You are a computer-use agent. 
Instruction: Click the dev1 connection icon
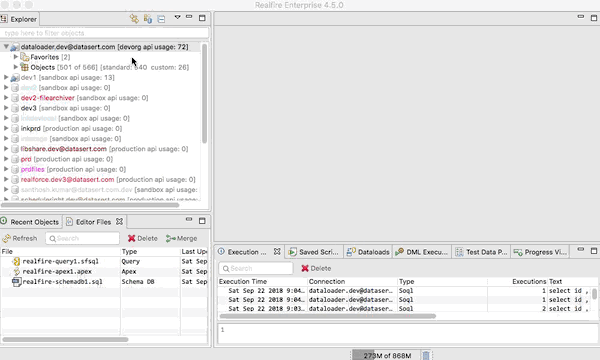[x=15, y=78]
